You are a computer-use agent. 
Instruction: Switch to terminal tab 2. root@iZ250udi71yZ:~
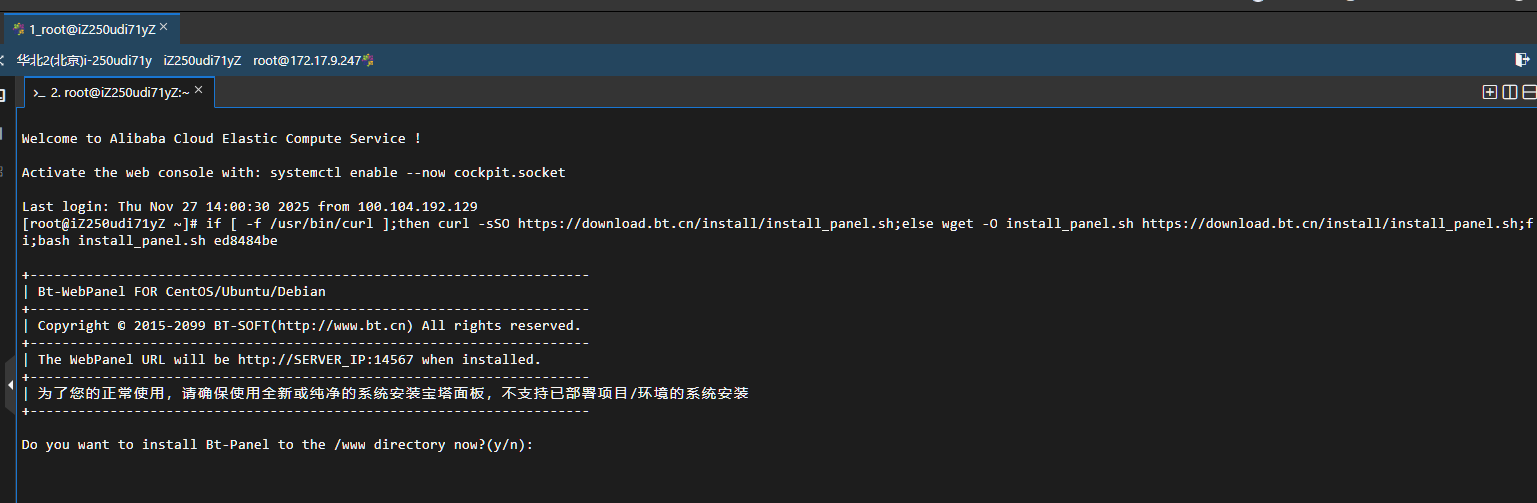pos(119,92)
